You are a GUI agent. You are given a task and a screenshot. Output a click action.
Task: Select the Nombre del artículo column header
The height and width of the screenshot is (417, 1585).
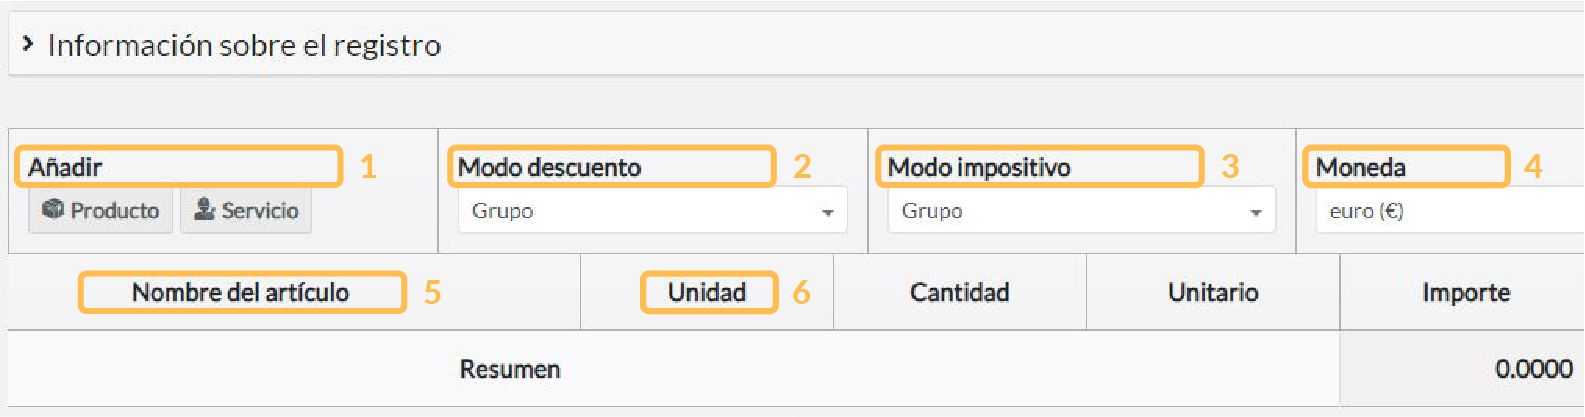coord(240,292)
